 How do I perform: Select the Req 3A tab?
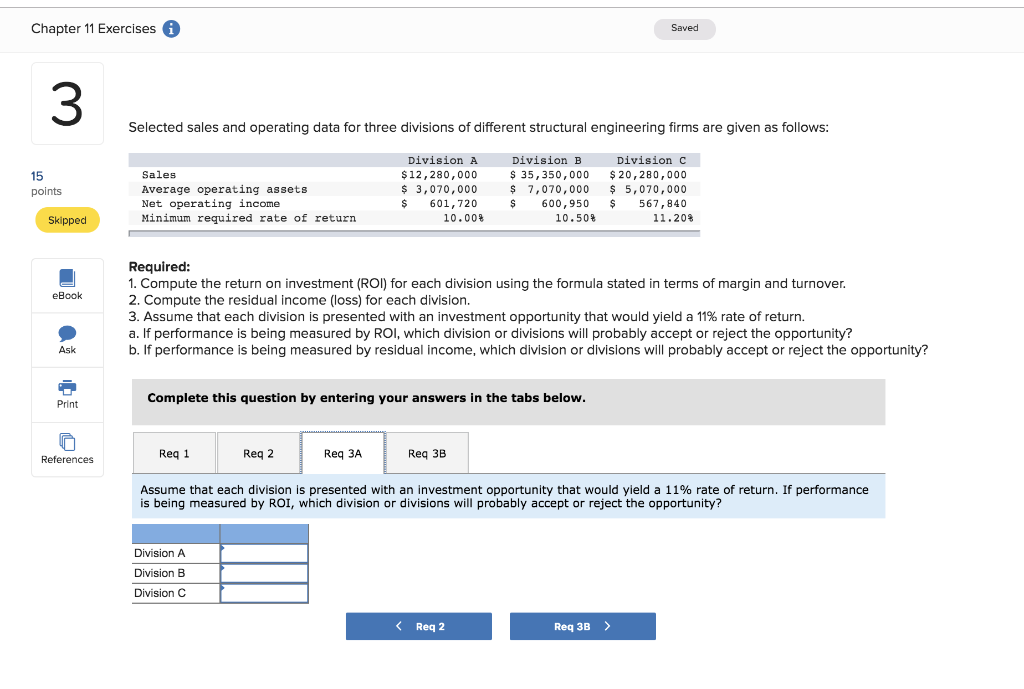[x=343, y=453]
